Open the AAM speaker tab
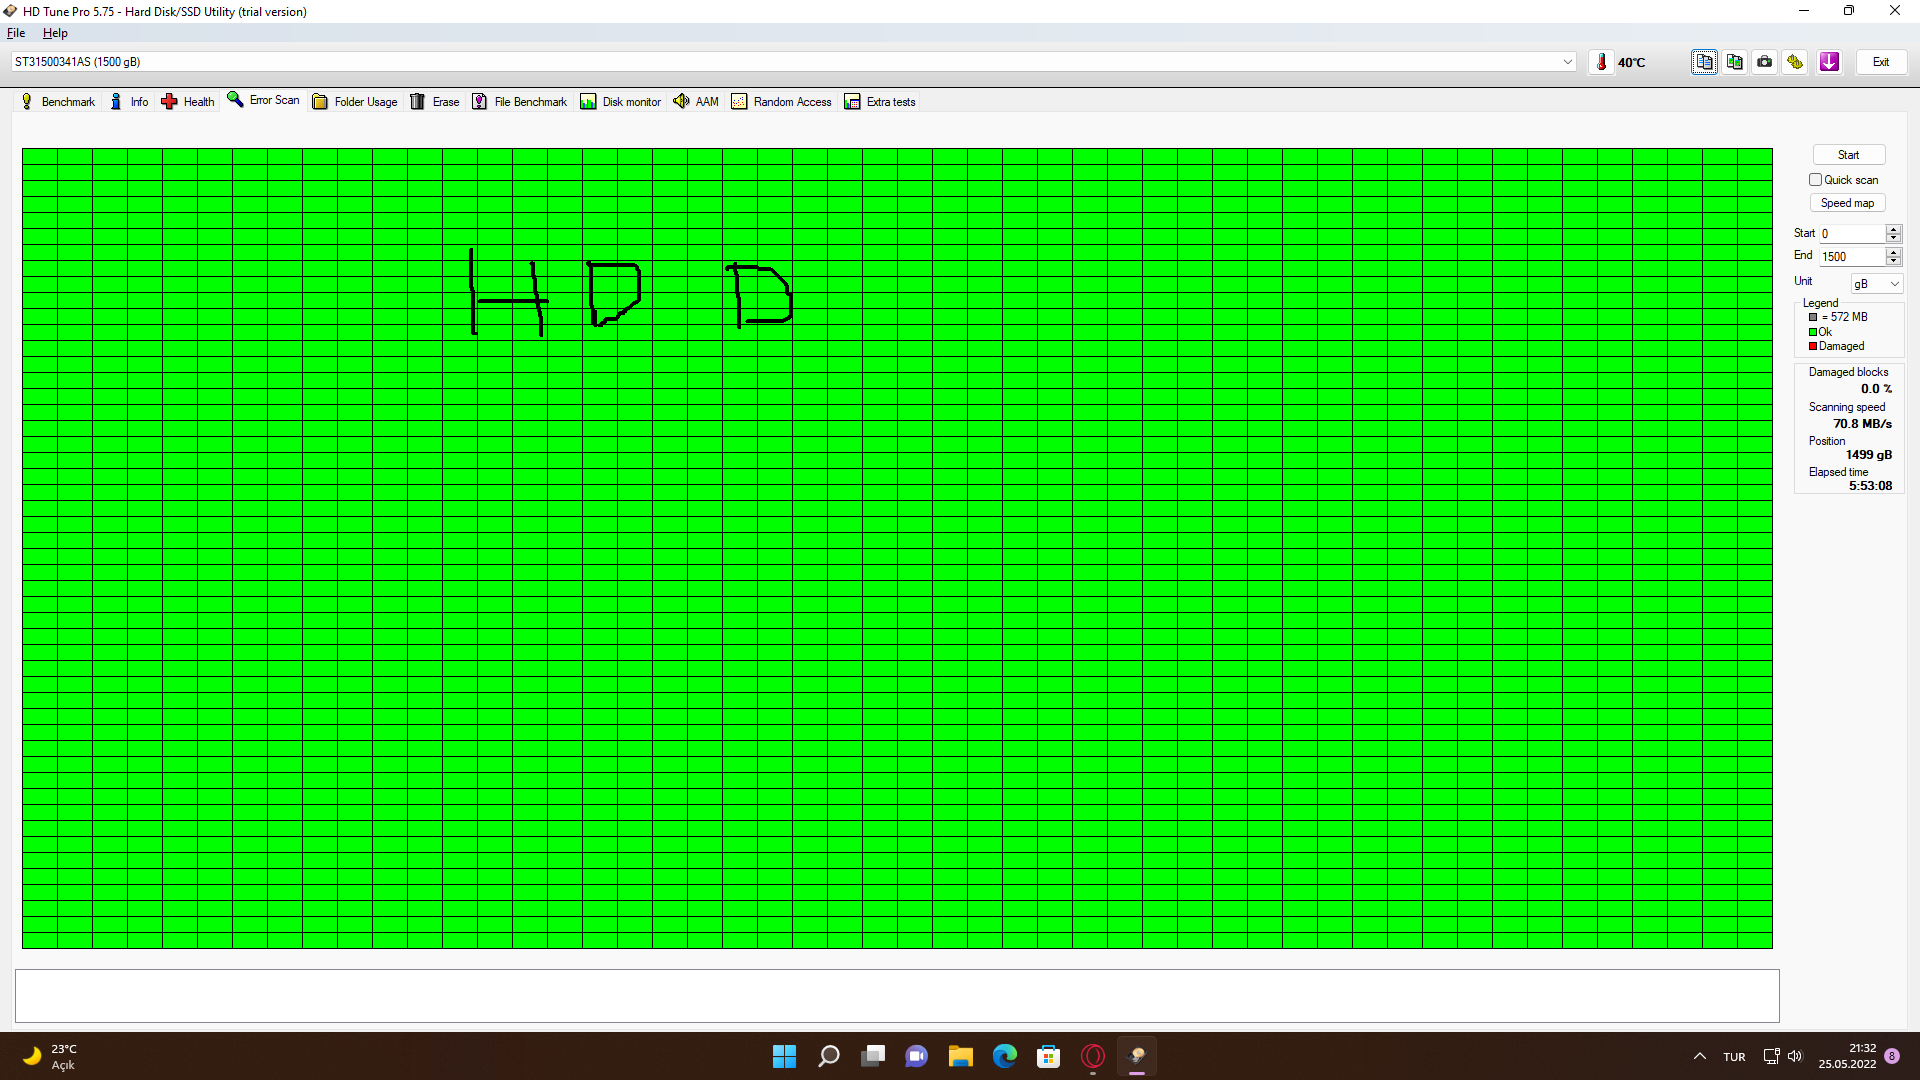This screenshot has width=1920, height=1080. pos(696,102)
